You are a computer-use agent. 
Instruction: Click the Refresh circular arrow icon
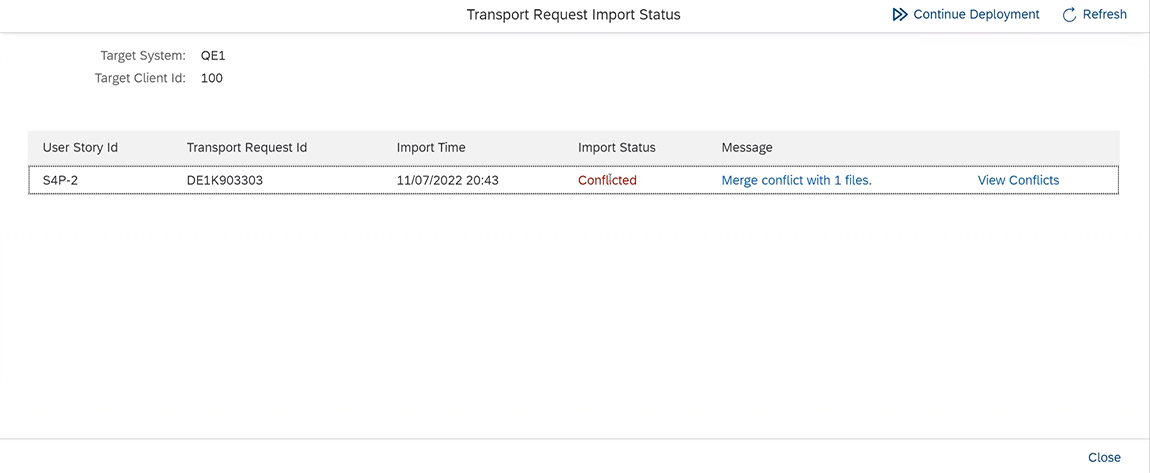coord(1069,15)
